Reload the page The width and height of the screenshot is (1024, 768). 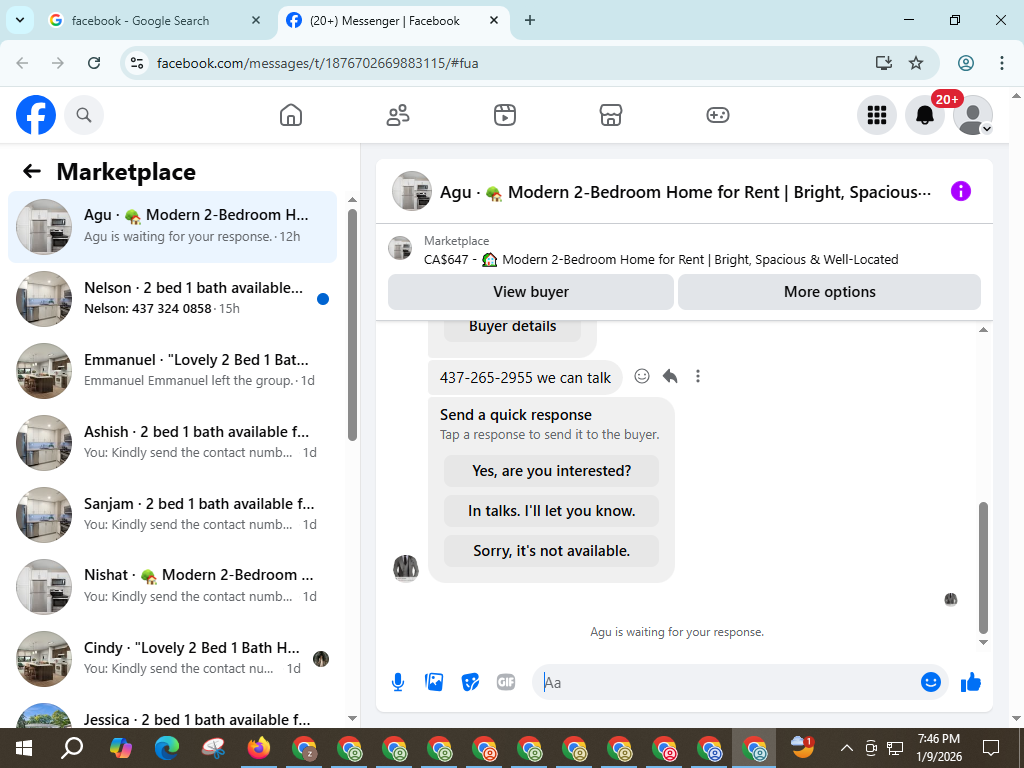(x=94, y=63)
